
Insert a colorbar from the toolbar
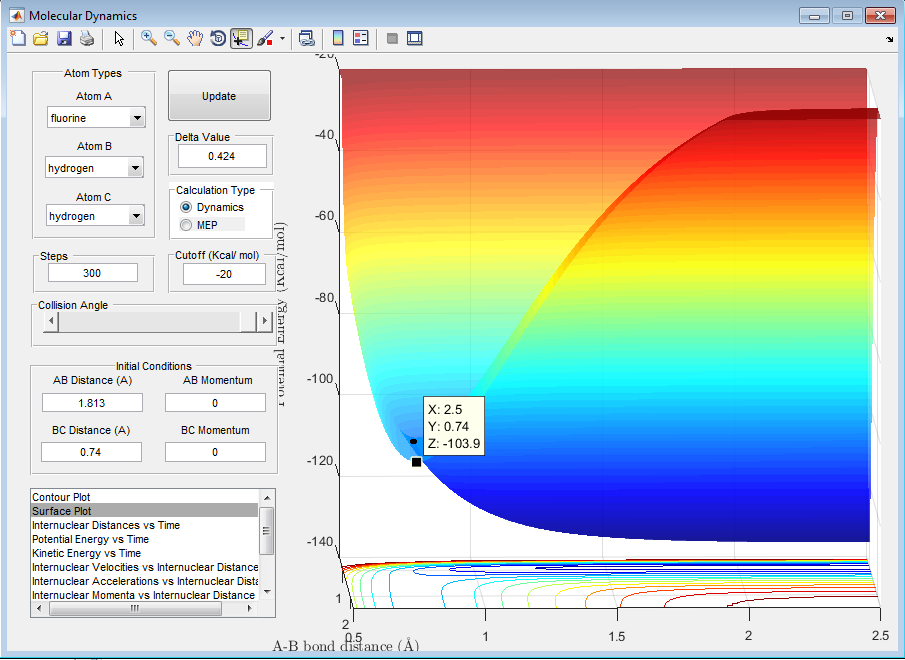pos(338,38)
